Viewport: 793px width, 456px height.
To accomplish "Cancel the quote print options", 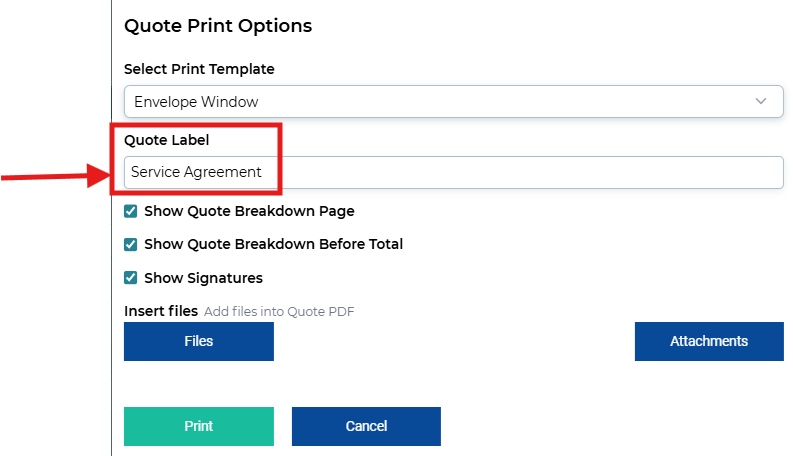I will point(366,426).
